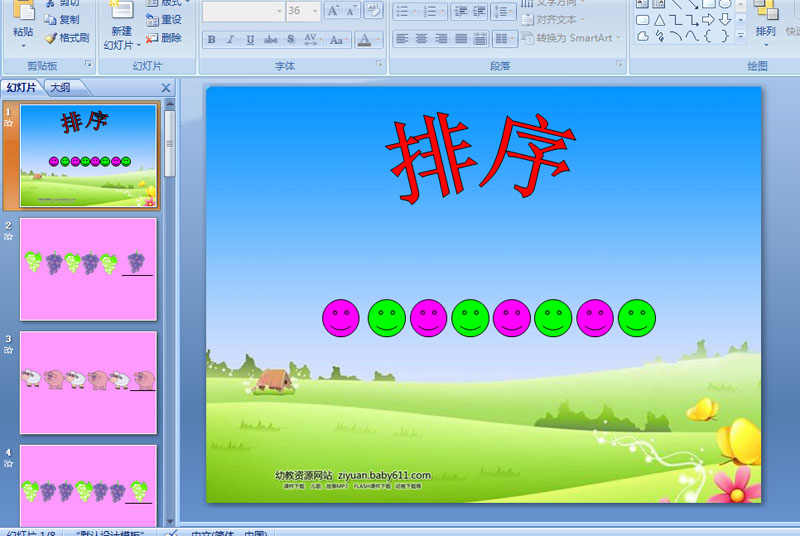Open the Clipboard (剪贴板) dialog launcher
The width and height of the screenshot is (800, 536).
click(88, 64)
